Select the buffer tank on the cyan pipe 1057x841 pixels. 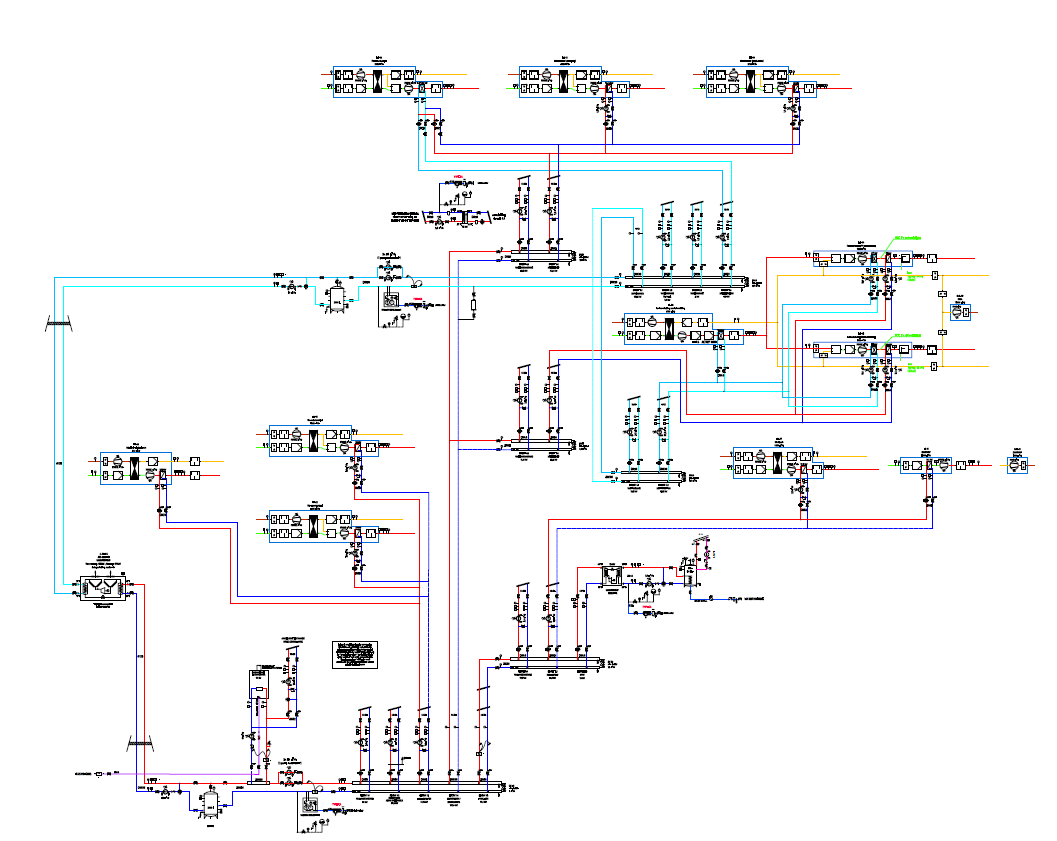click(336, 298)
